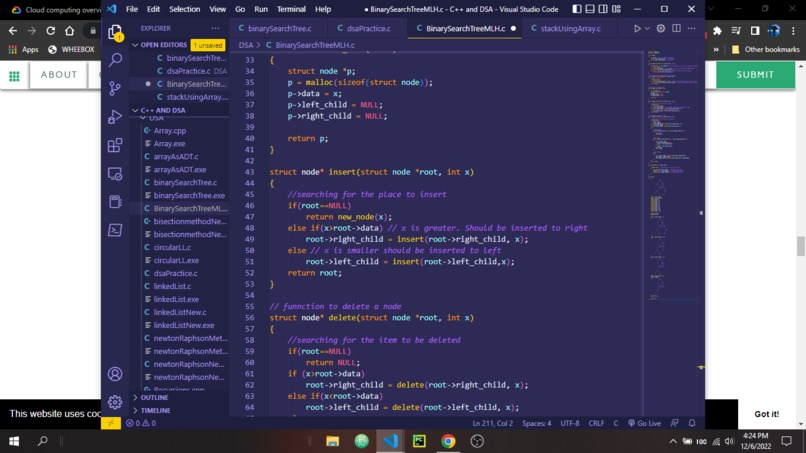Open linkedList.c in the explorer
The image size is (806, 453).
pos(172,286)
